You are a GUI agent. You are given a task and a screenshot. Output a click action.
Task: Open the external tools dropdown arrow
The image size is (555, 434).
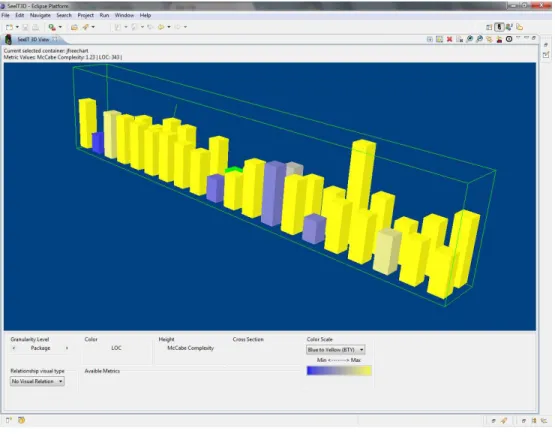point(60,27)
